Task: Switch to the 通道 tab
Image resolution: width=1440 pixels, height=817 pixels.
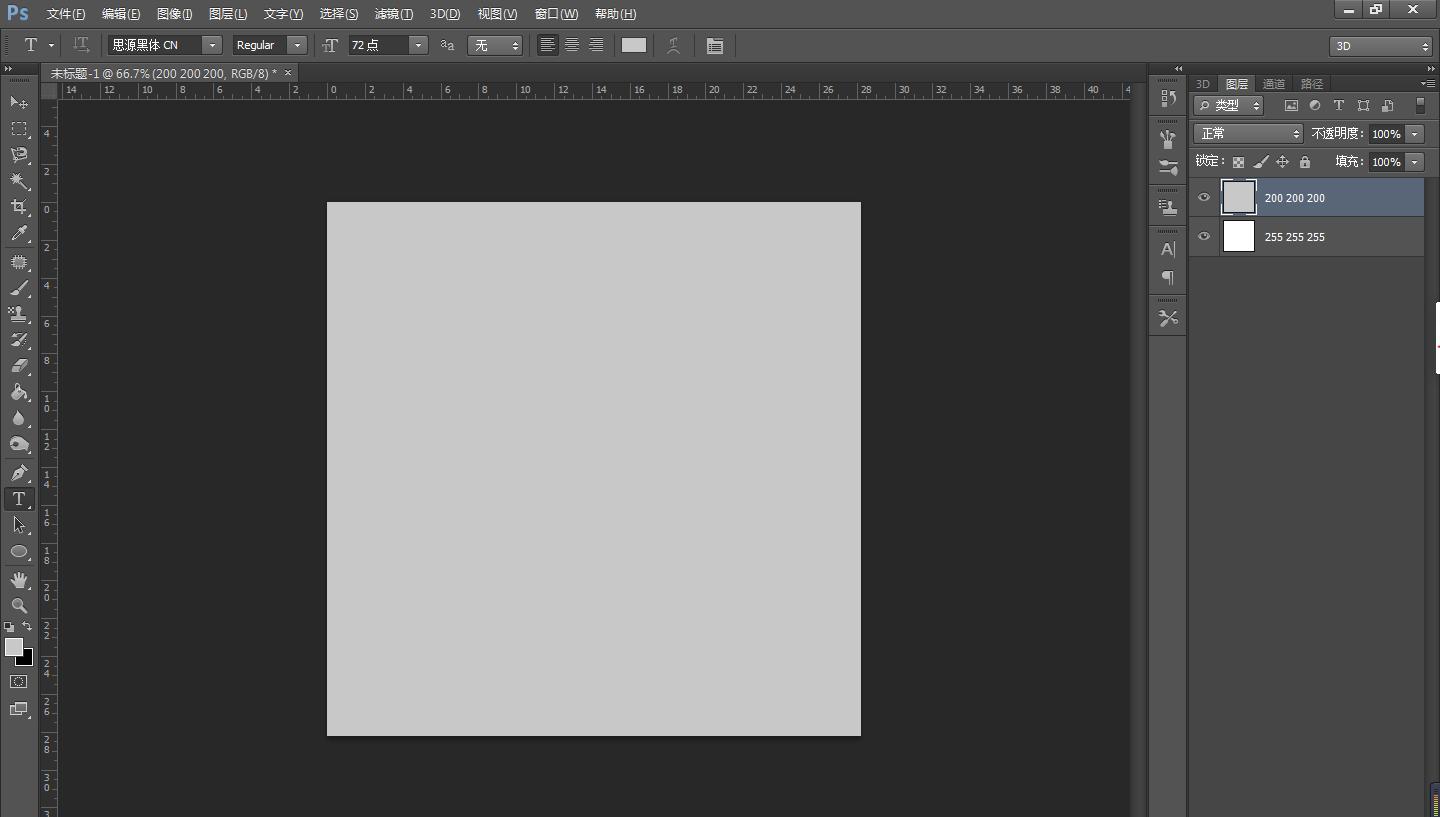Action: (x=1273, y=84)
